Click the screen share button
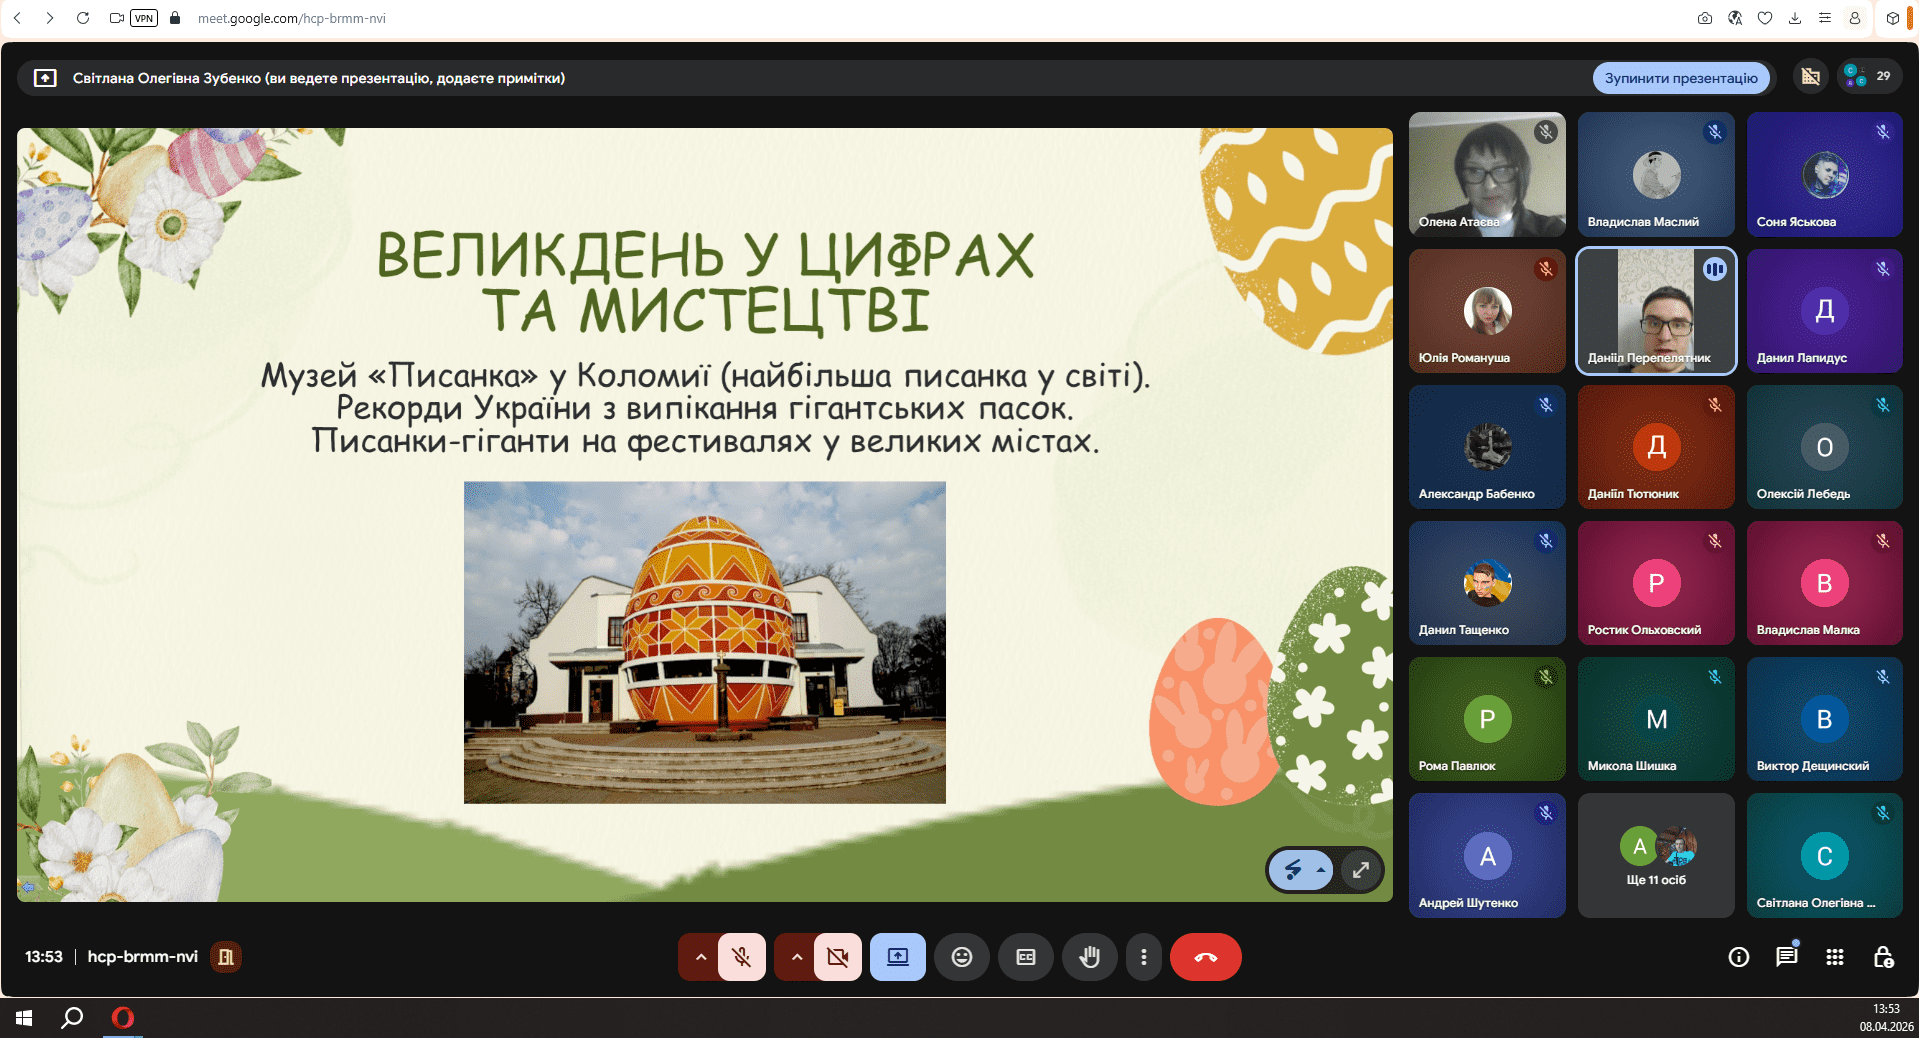Image resolution: width=1919 pixels, height=1038 pixels. pyautogui.click(x=898, y=957)
